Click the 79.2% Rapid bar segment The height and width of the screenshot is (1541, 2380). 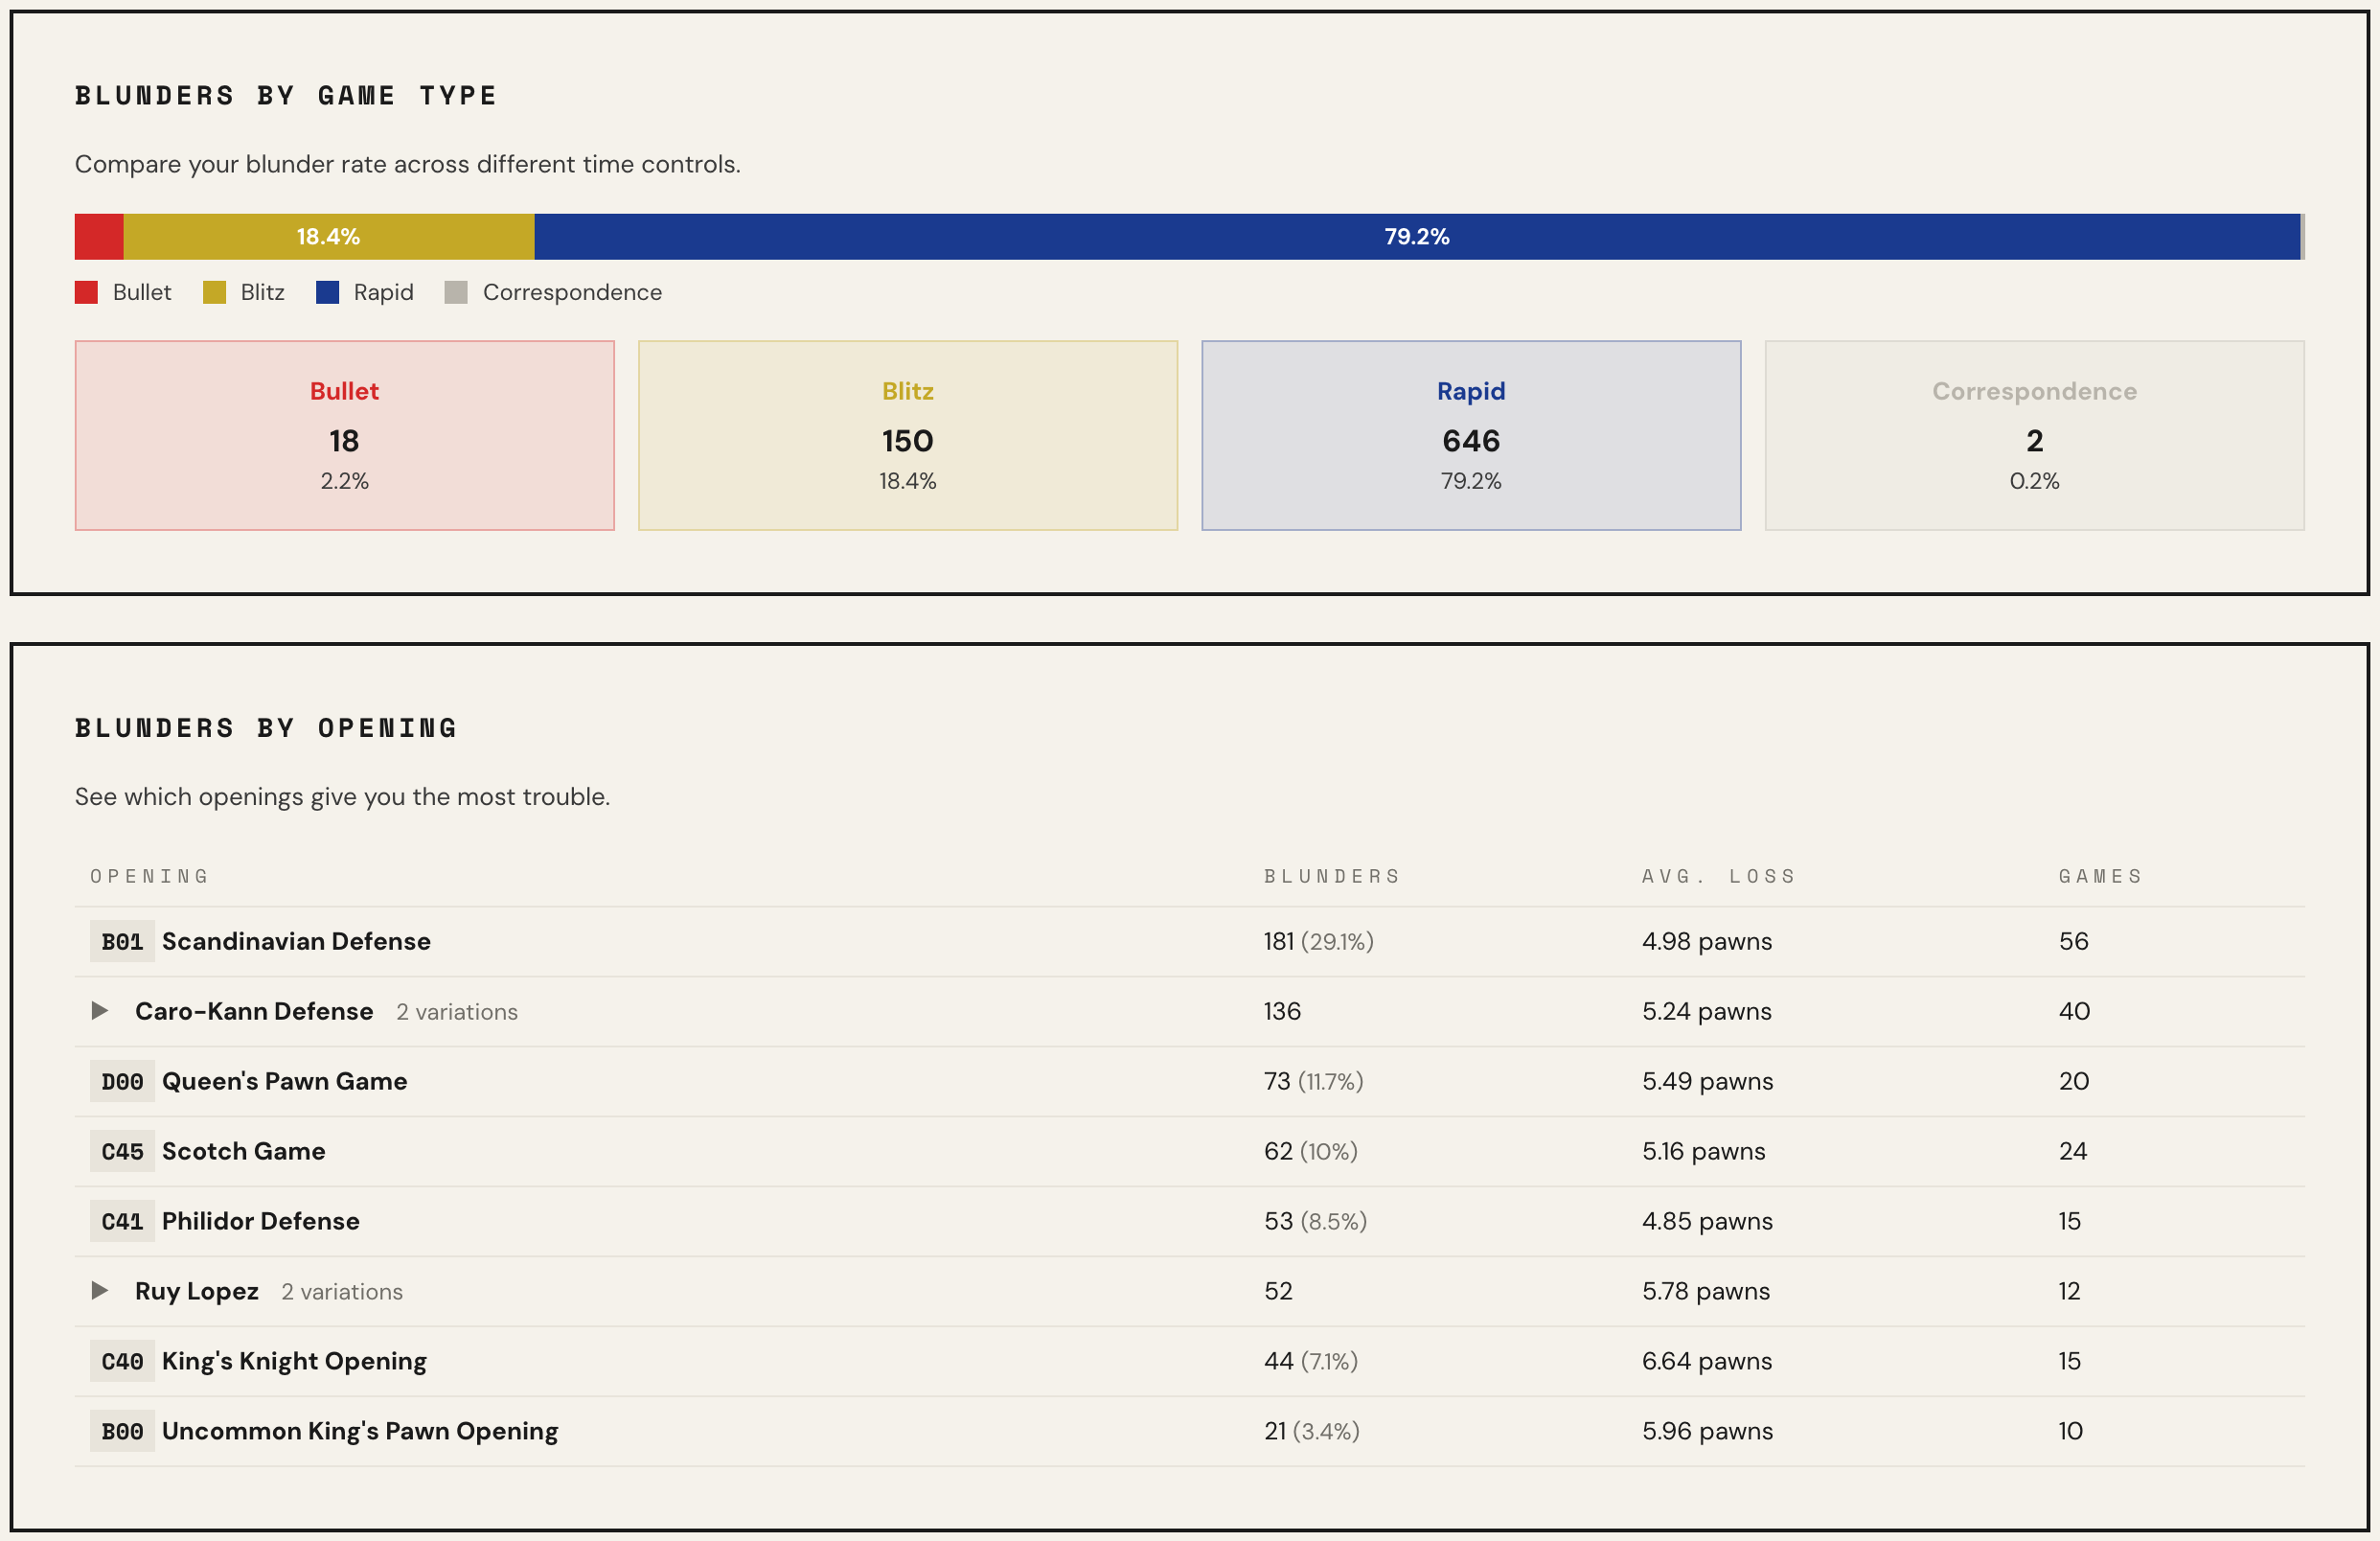[x=1416, y=236]
